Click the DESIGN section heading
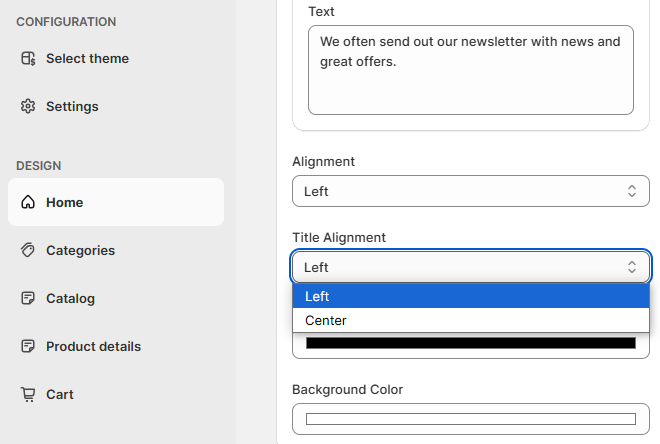The height and width of the screenshot is (444, 660). (x=39, y=166)
